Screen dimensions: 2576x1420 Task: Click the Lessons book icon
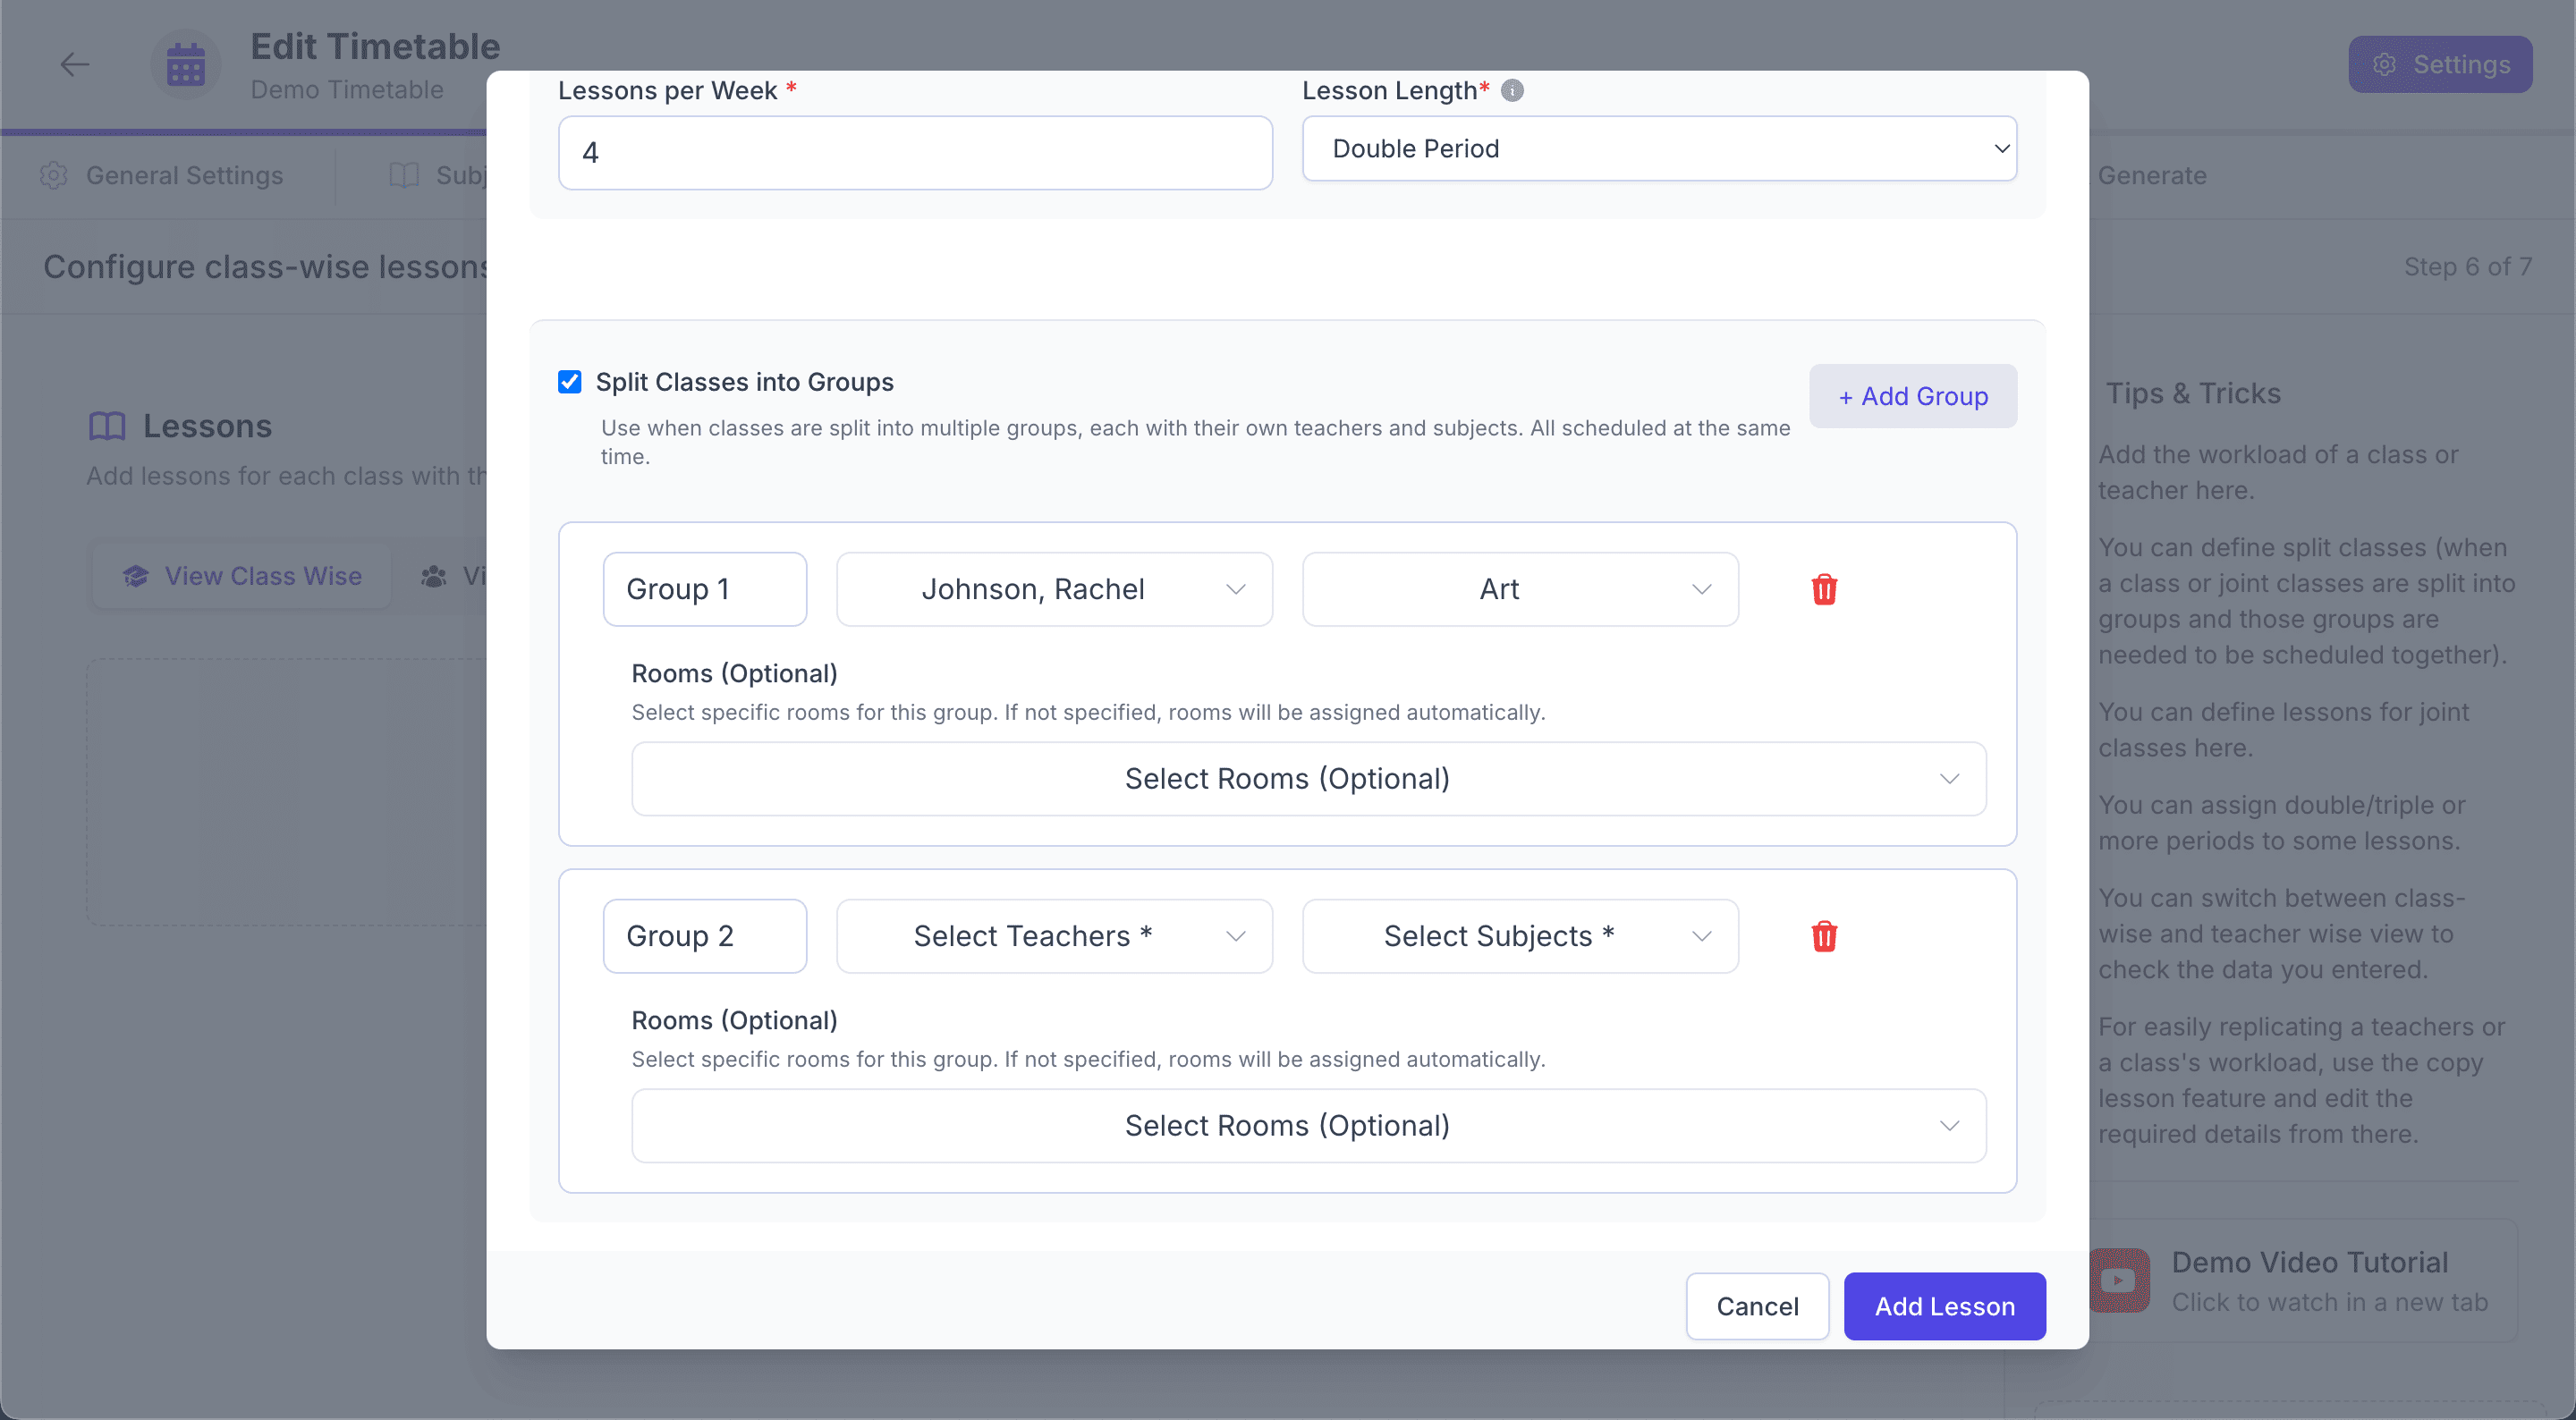point(107,427)
